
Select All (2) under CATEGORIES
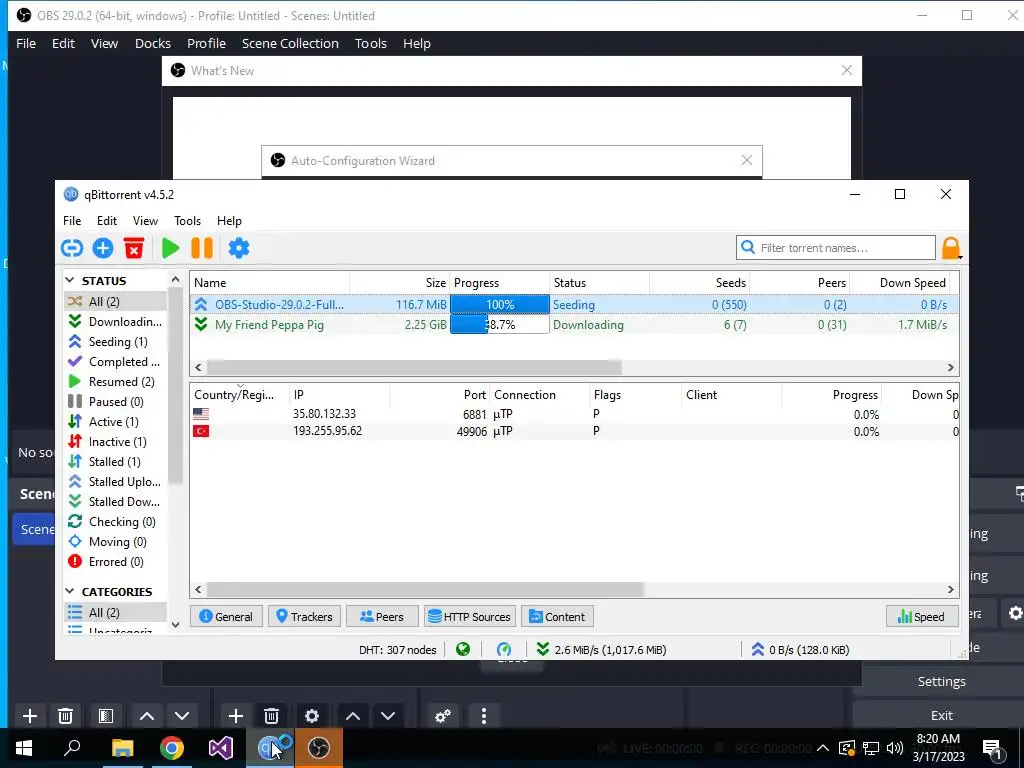click(x=115, y=613)
